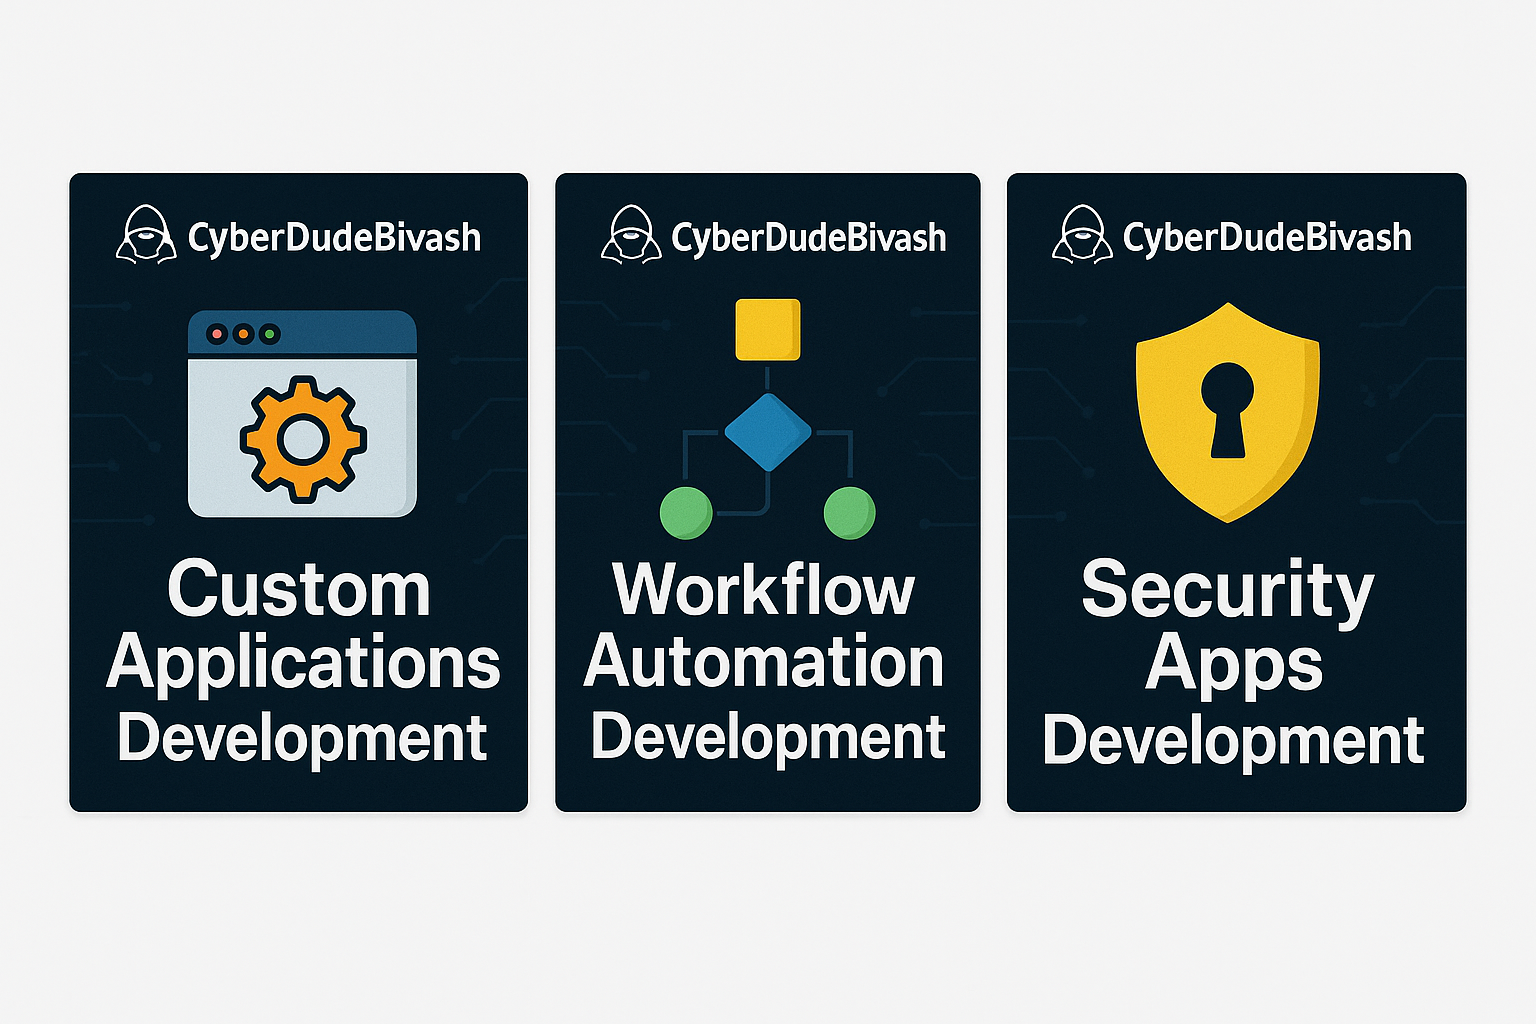Open the Workflow Automation Development title
Viewport: 1536px width, 1024px height.
click(766, 662)
